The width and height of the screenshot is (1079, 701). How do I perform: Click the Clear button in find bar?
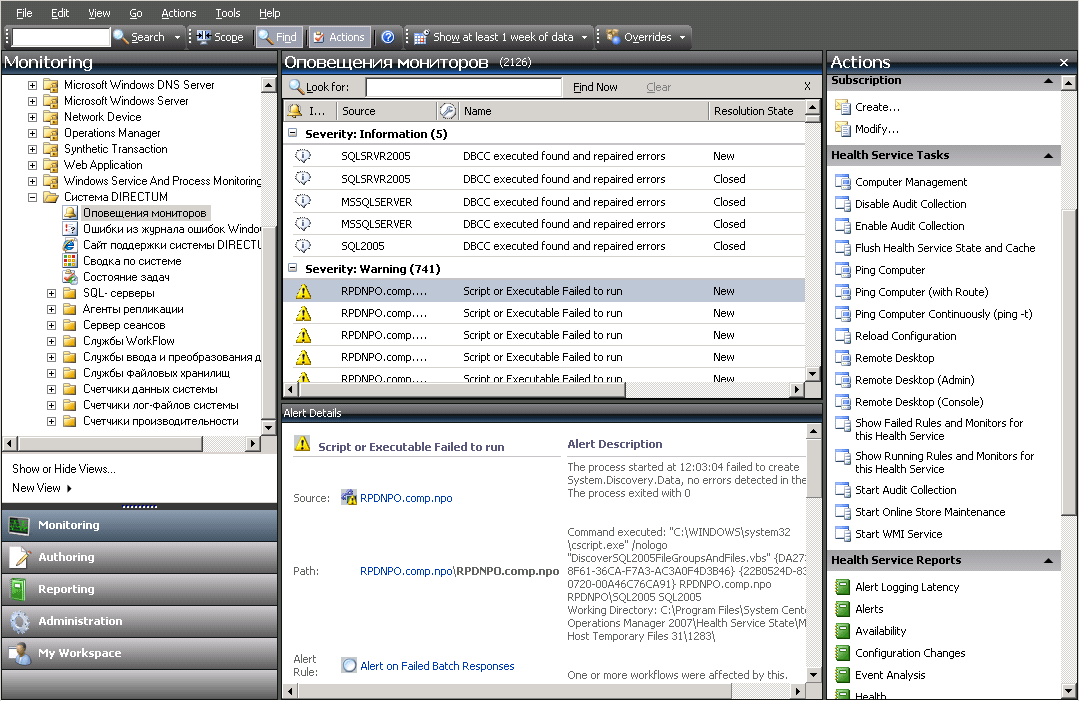(x=659, y=87)
